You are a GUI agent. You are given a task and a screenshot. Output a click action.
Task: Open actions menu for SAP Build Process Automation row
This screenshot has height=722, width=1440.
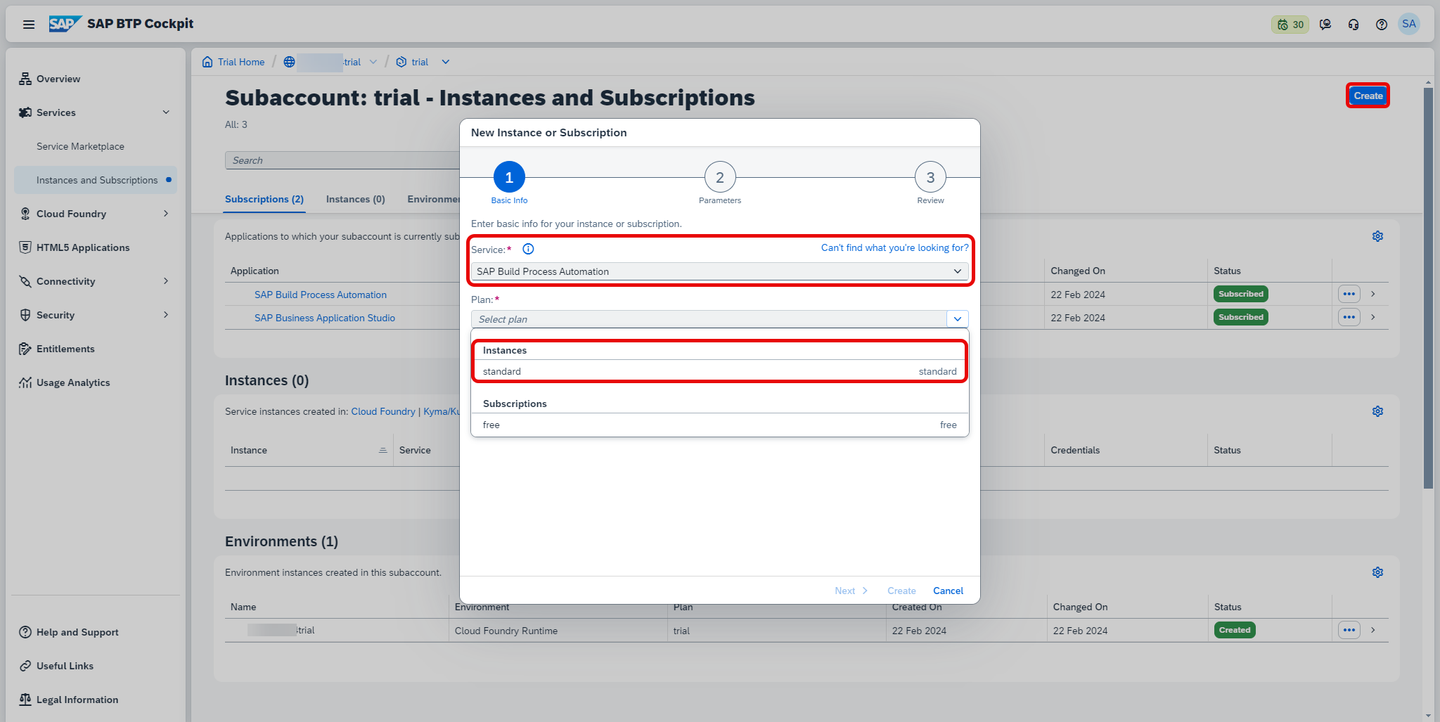1350,294
